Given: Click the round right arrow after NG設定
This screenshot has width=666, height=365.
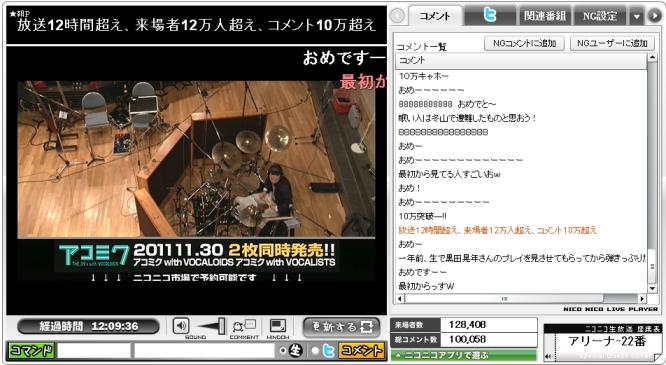Looking at the screenshot, I should point(654,16).
